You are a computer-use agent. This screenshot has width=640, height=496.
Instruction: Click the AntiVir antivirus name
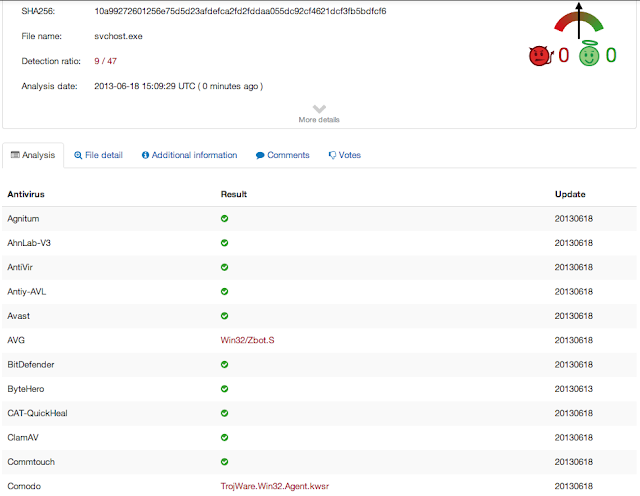point(20,267)
